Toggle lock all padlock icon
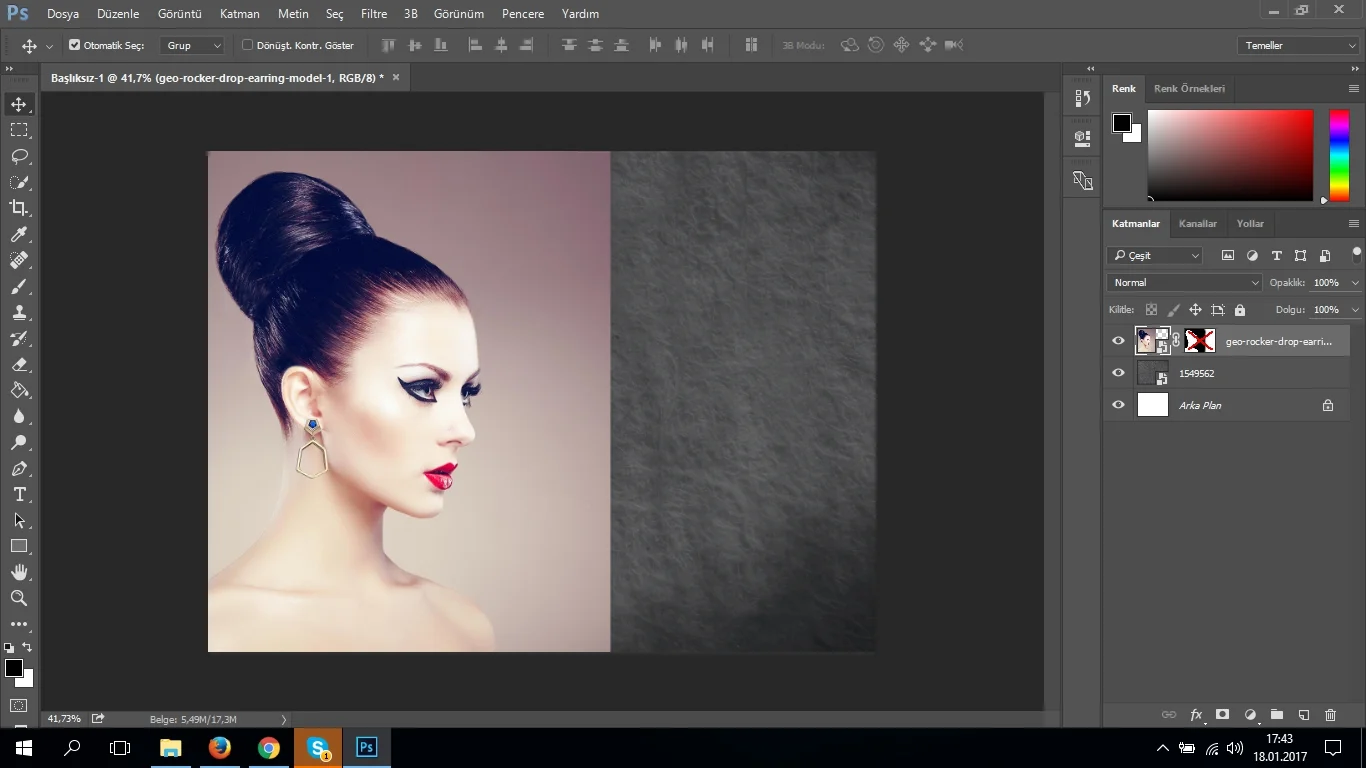This screenshot has height=768, width=1366. [1240, 310]
